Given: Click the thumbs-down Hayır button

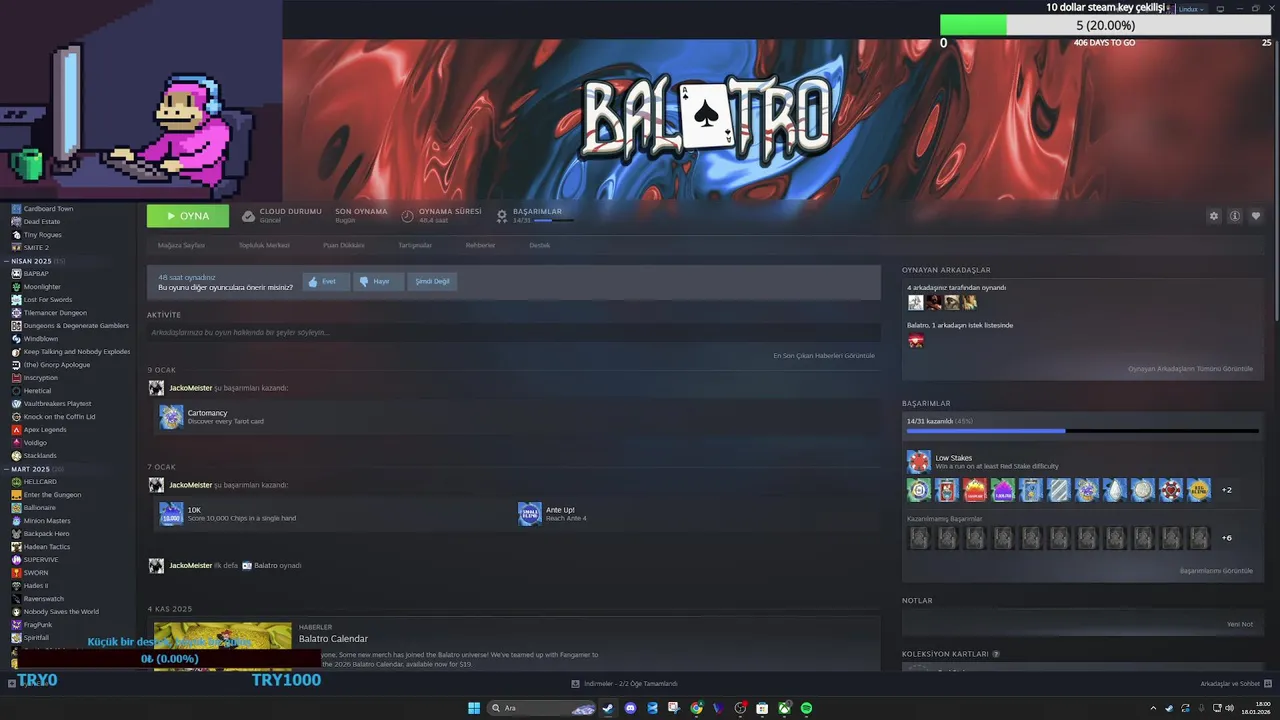Looking at the screenshot, I should 378,282.
